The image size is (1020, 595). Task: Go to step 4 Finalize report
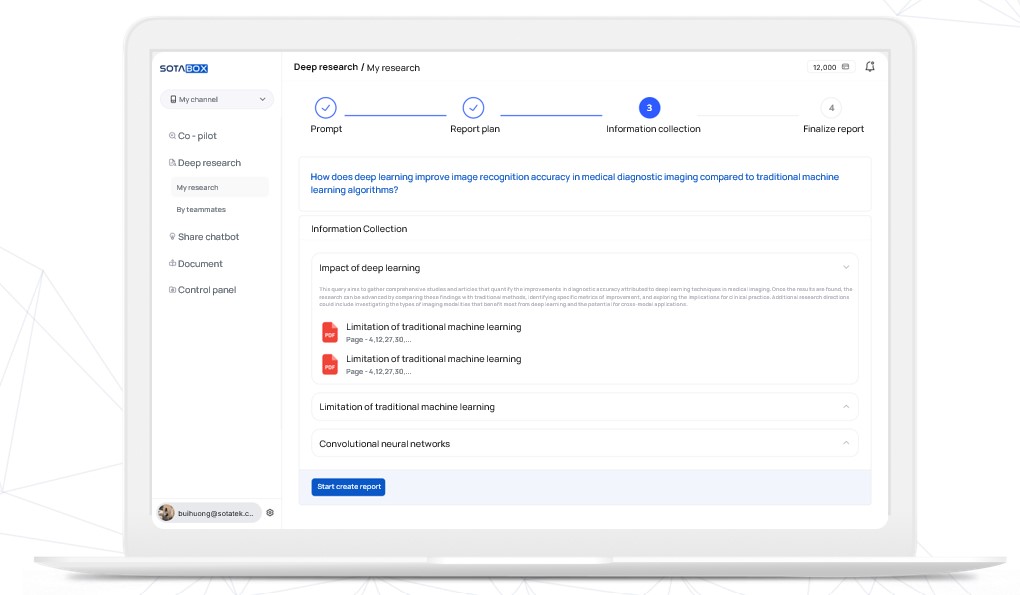[x=831, y=108]
